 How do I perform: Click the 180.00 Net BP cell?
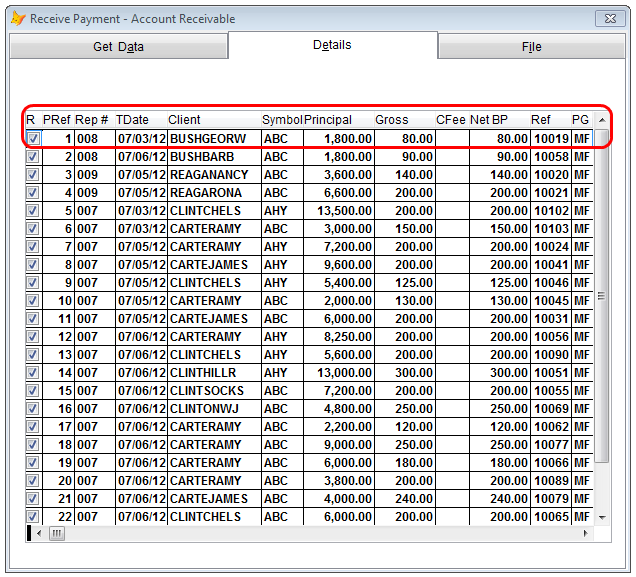coord(500,463)
